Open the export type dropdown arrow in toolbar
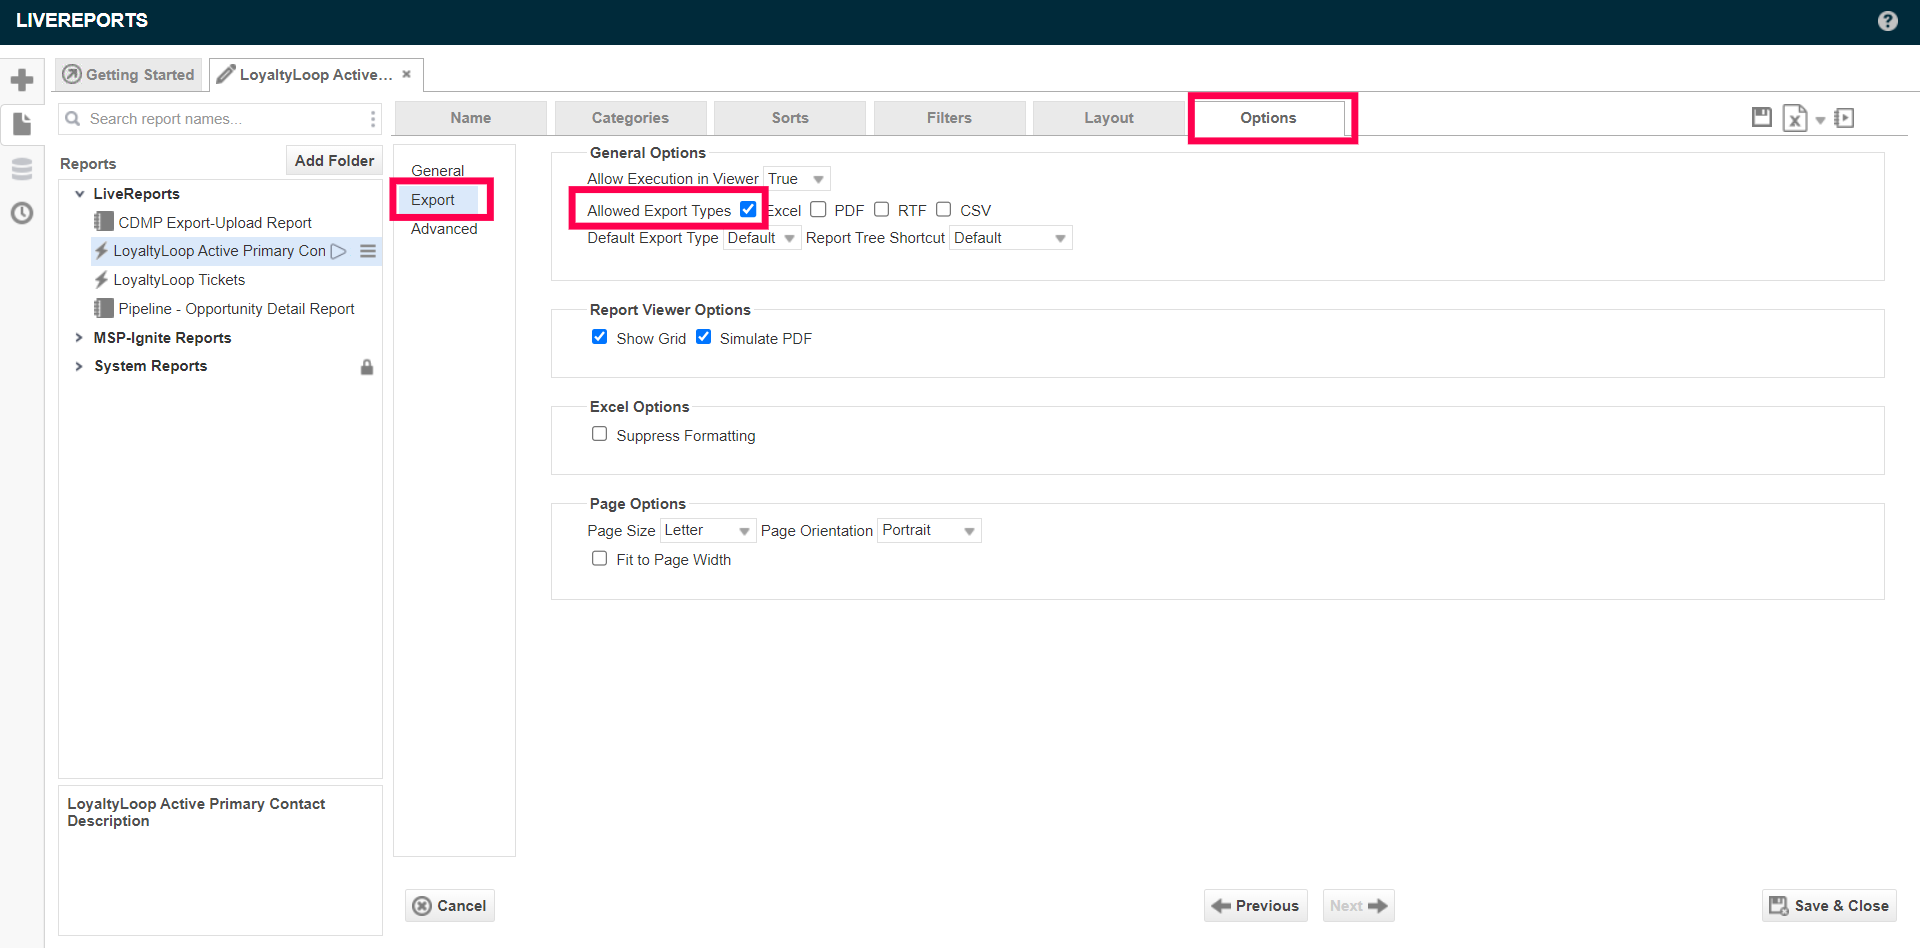This screenshot has width=1920, height=948. point(1820,120)
